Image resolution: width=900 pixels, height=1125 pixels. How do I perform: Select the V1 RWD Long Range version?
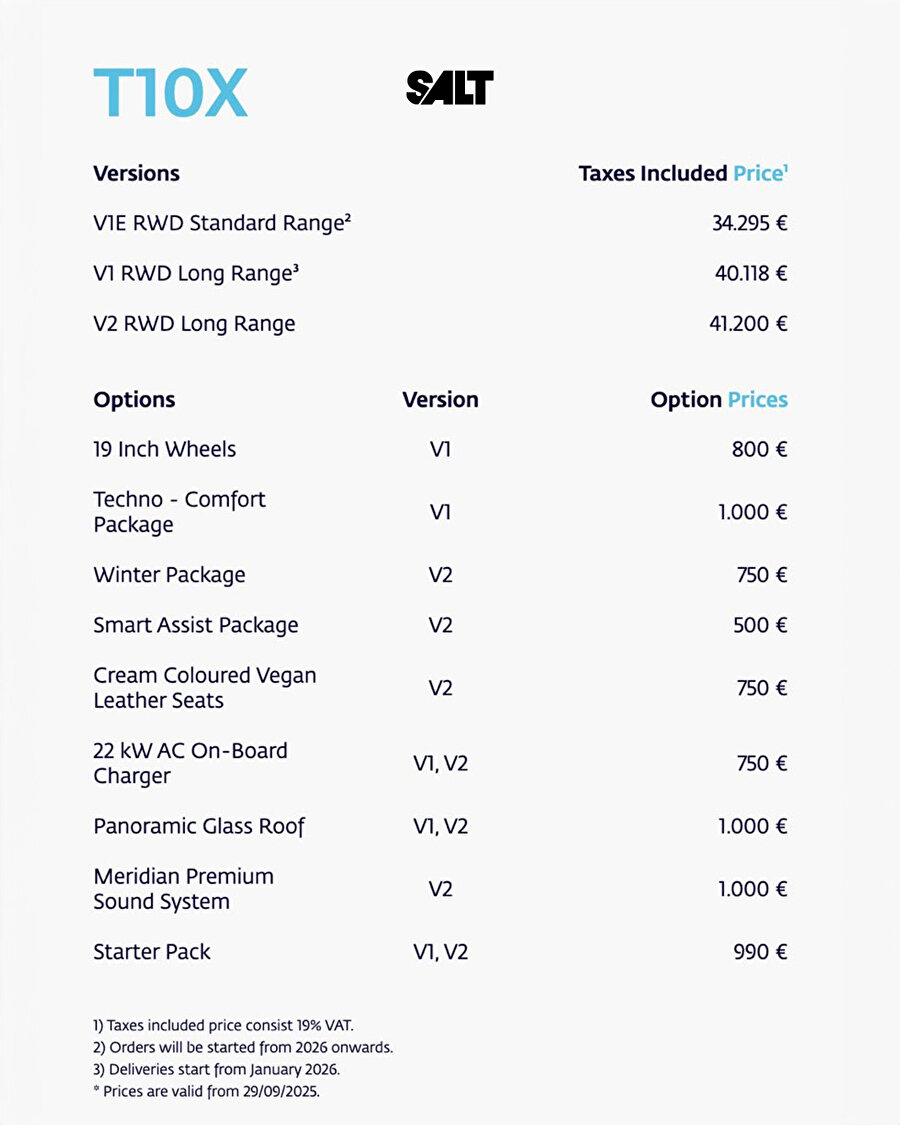[x=196, y=273]
